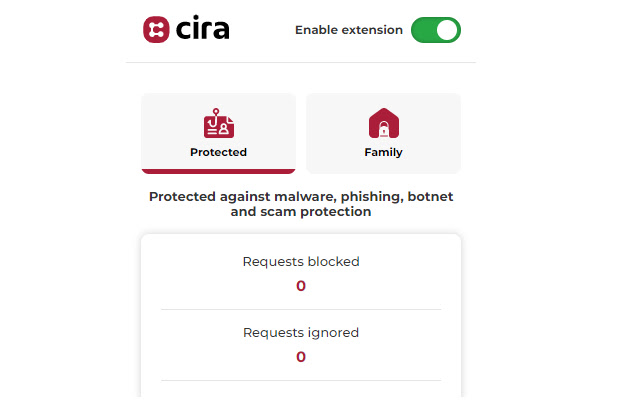Click the malware and phishing protection description
The height and width of the screenshot is (400, 640).
[301, 197]
